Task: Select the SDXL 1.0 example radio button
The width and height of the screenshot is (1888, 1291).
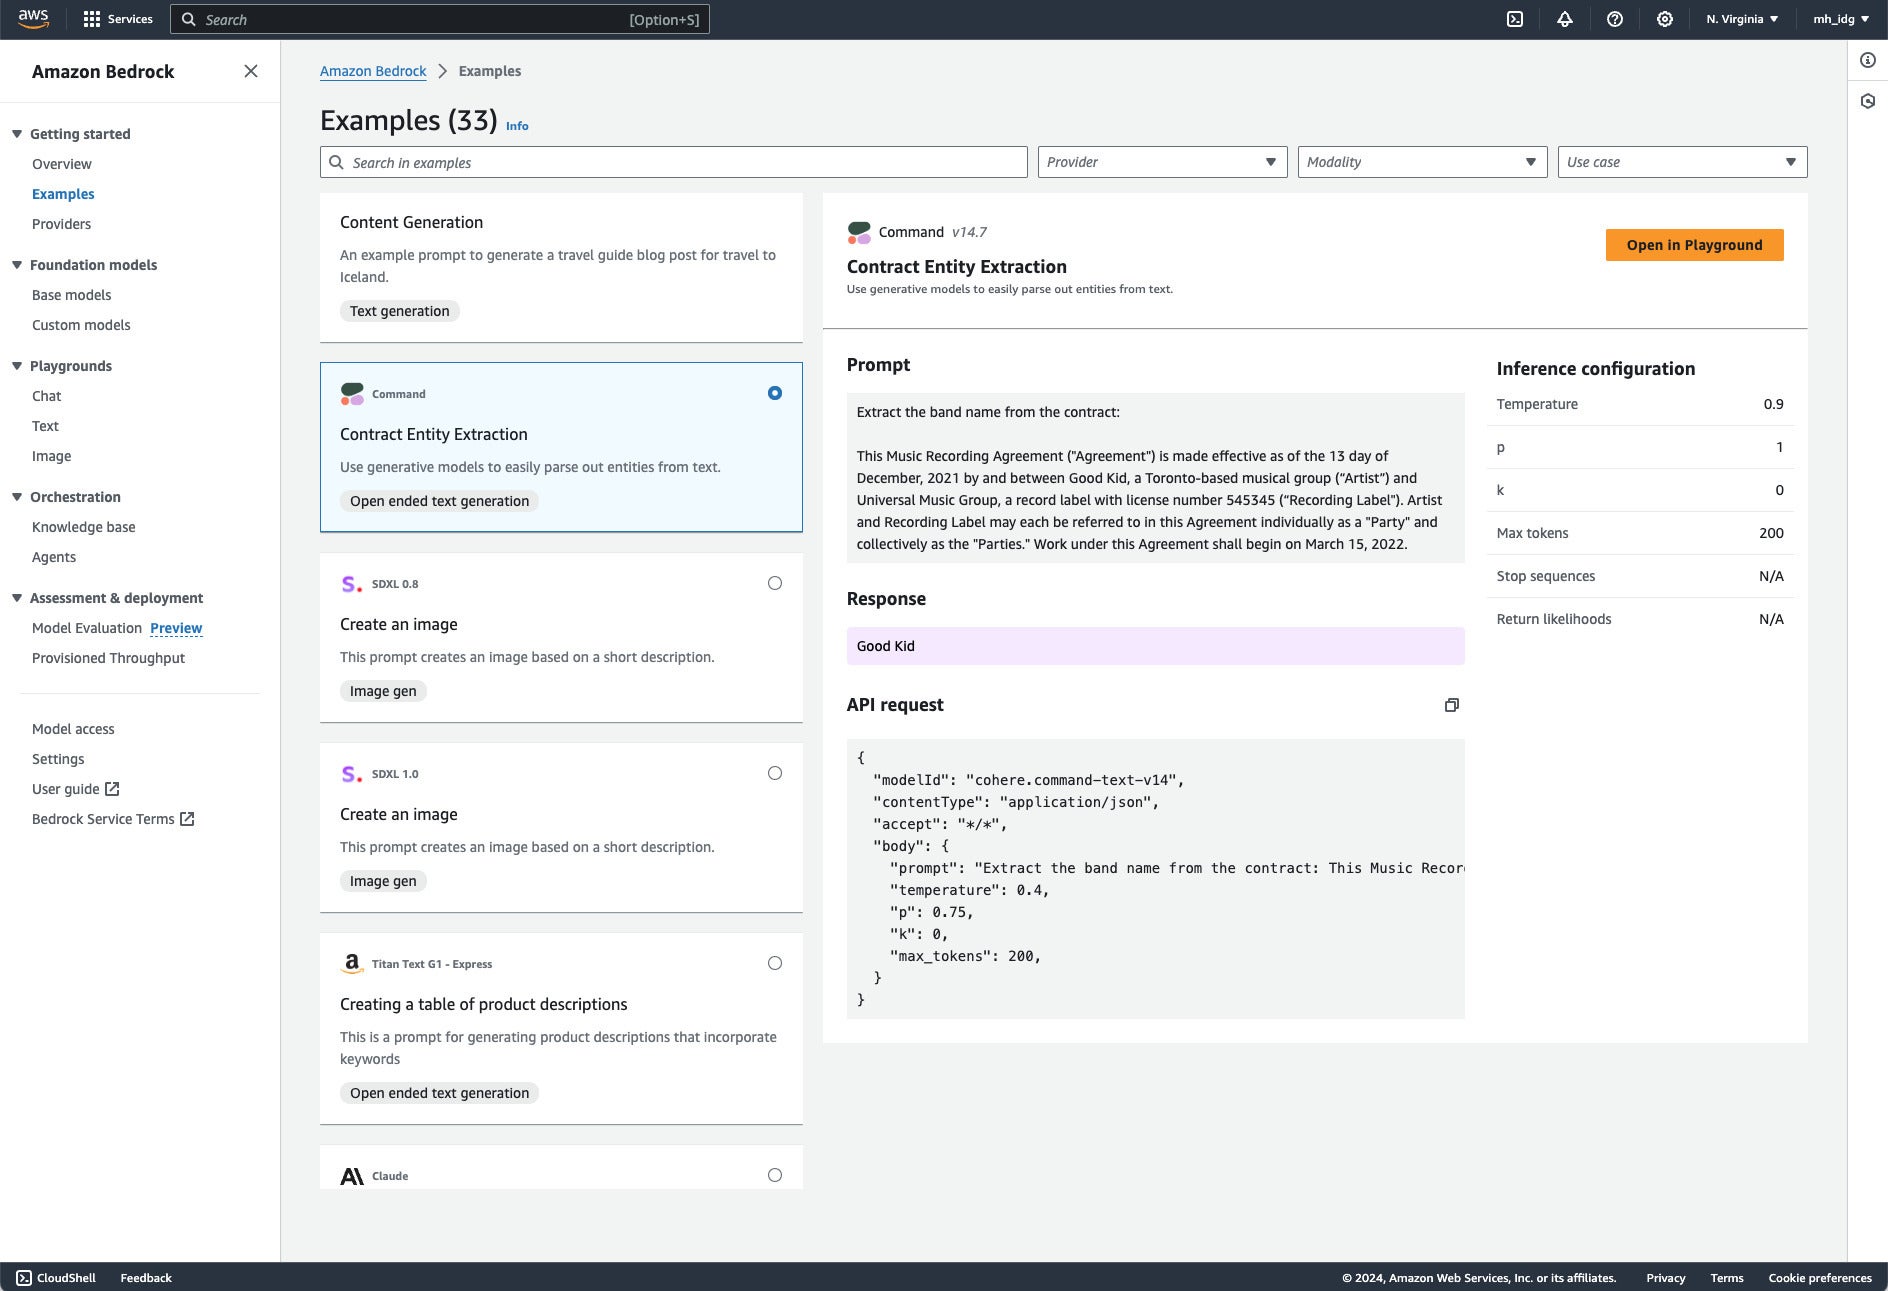Action: pyautogui.click(x=775, y=773)
